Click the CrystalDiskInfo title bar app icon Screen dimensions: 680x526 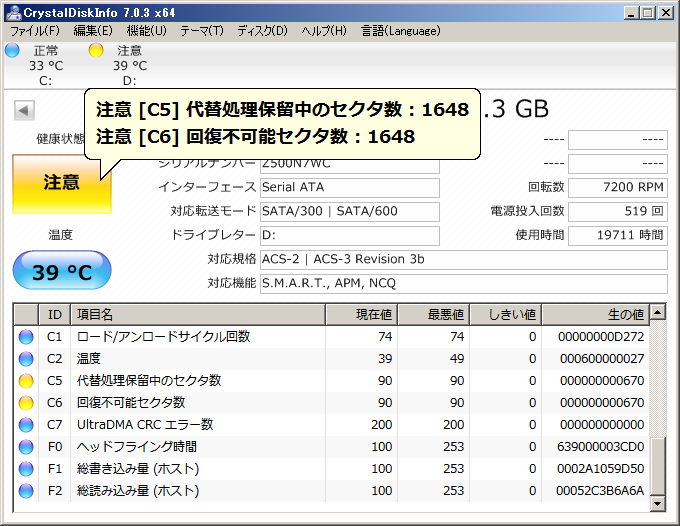click(x=13, y=13)
